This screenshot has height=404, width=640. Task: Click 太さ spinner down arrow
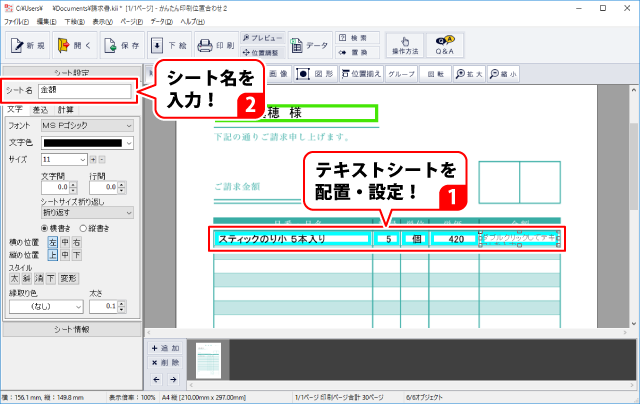[122, 310]
